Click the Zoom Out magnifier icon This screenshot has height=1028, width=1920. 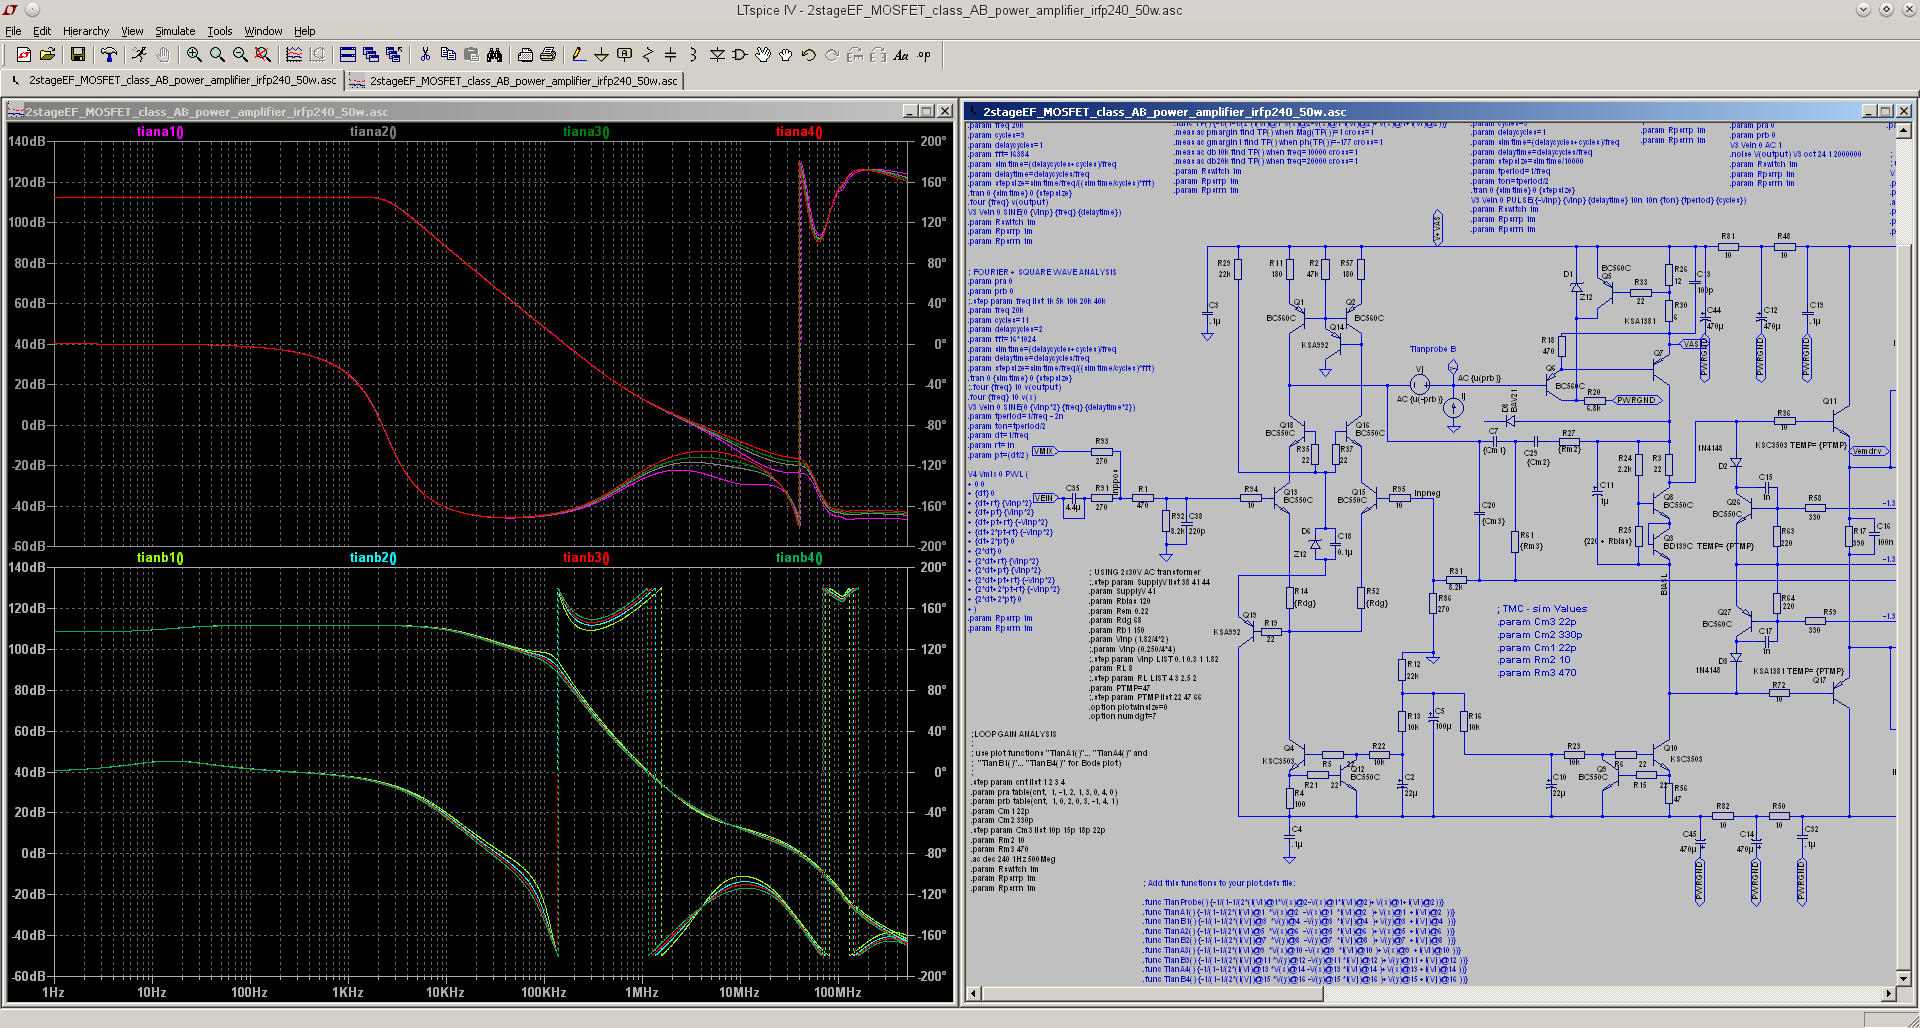[x=240, y=55]
